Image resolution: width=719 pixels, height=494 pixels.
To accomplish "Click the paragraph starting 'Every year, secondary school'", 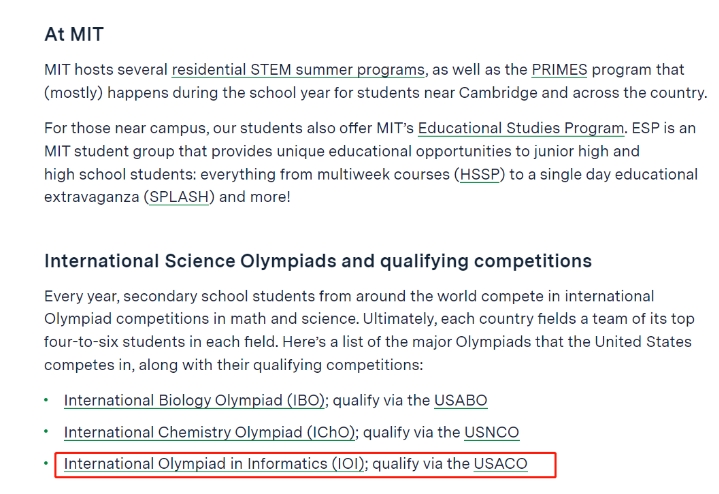I will tap(369, 330).
